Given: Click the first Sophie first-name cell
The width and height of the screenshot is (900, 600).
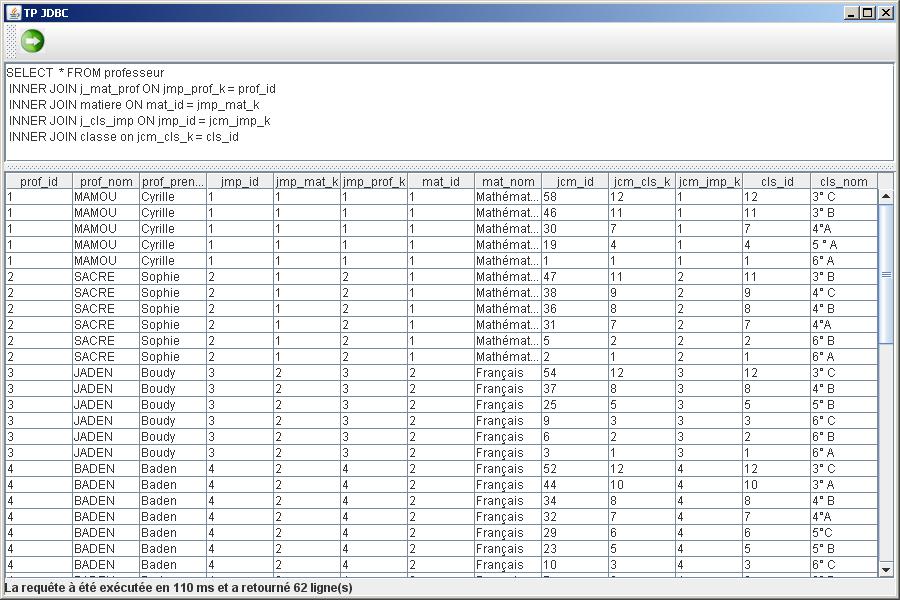Looking at the screenshot, I should pyautogui.click(x=172, y=277).
